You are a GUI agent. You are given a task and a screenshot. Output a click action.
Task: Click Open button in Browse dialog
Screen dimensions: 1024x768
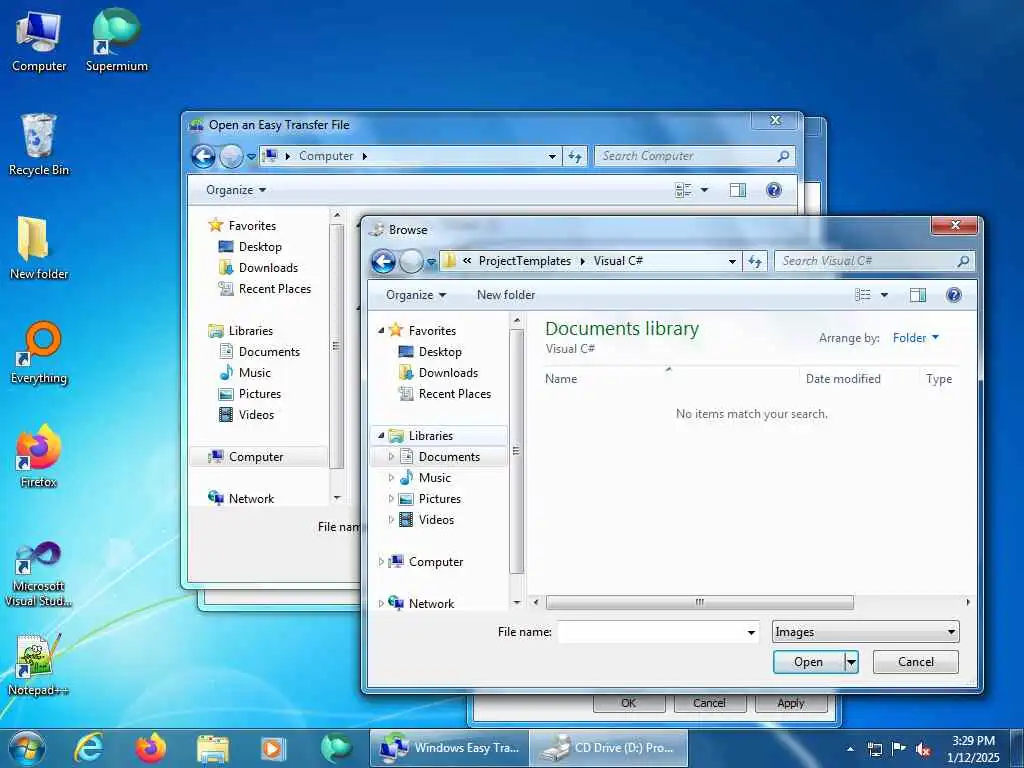point(808,662)
